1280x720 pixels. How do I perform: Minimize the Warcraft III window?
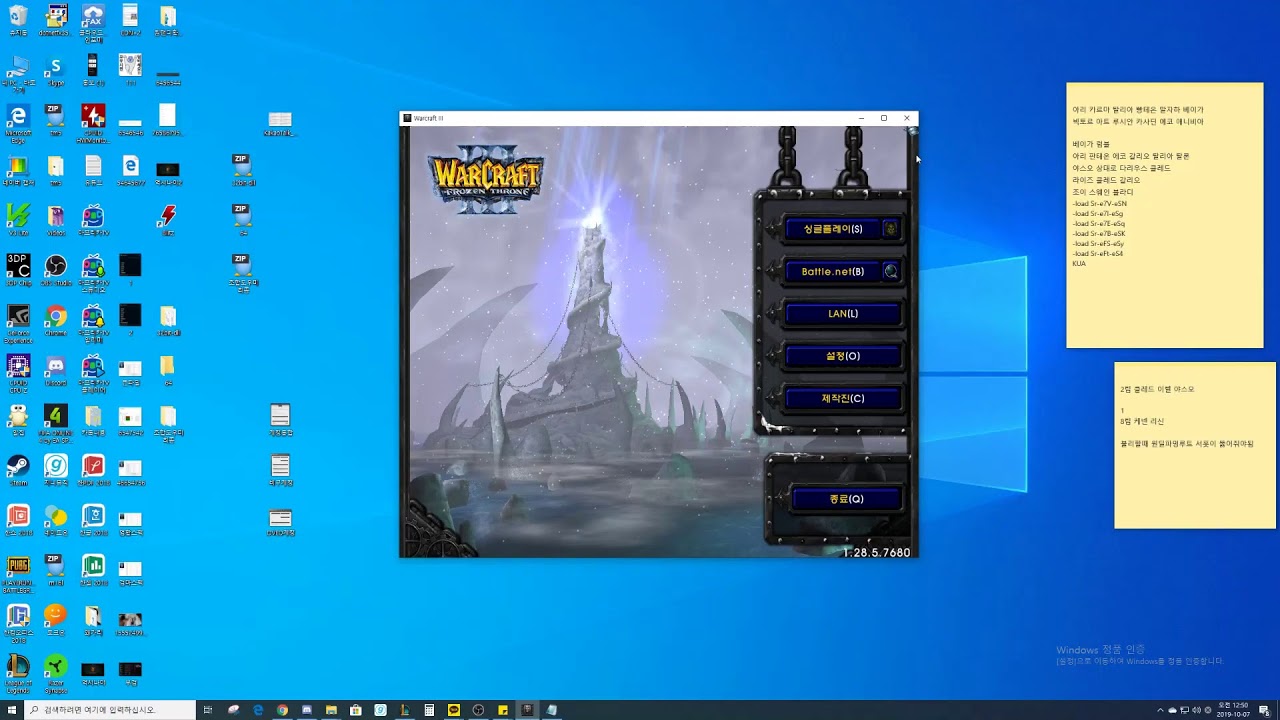[861, 118]
